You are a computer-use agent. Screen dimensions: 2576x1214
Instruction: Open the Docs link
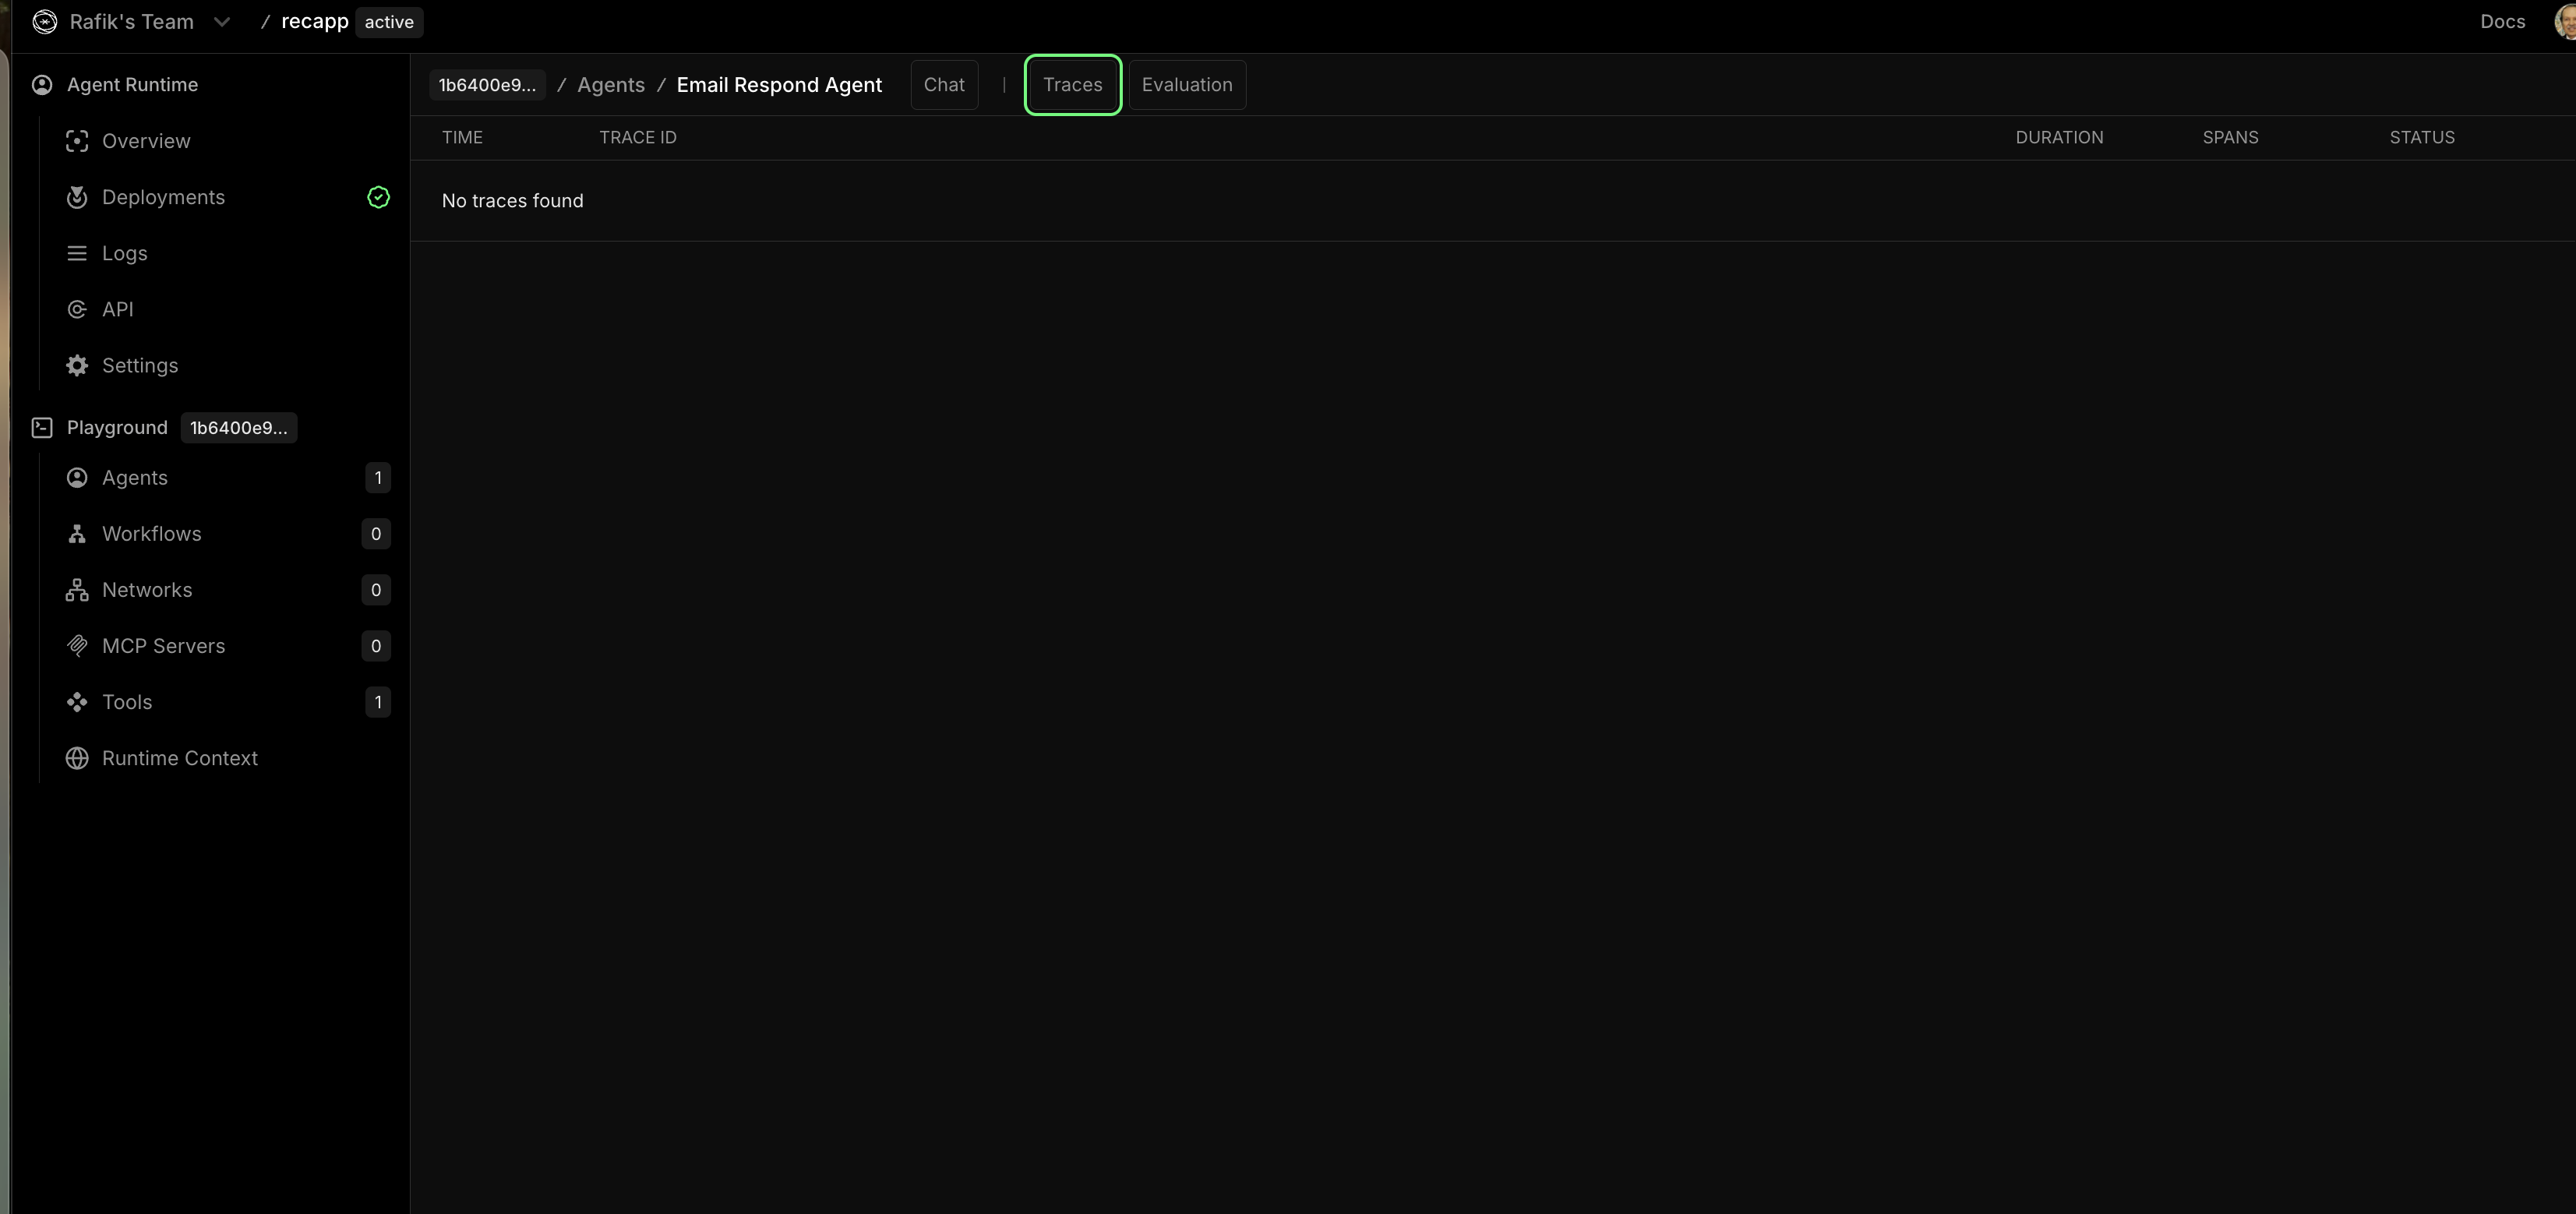pos(2502,22)
